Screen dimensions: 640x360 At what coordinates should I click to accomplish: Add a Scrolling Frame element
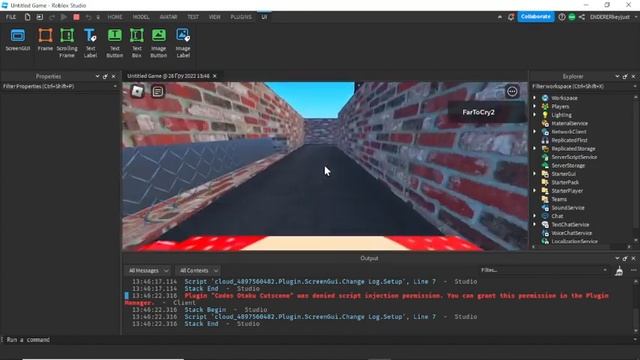67,43
